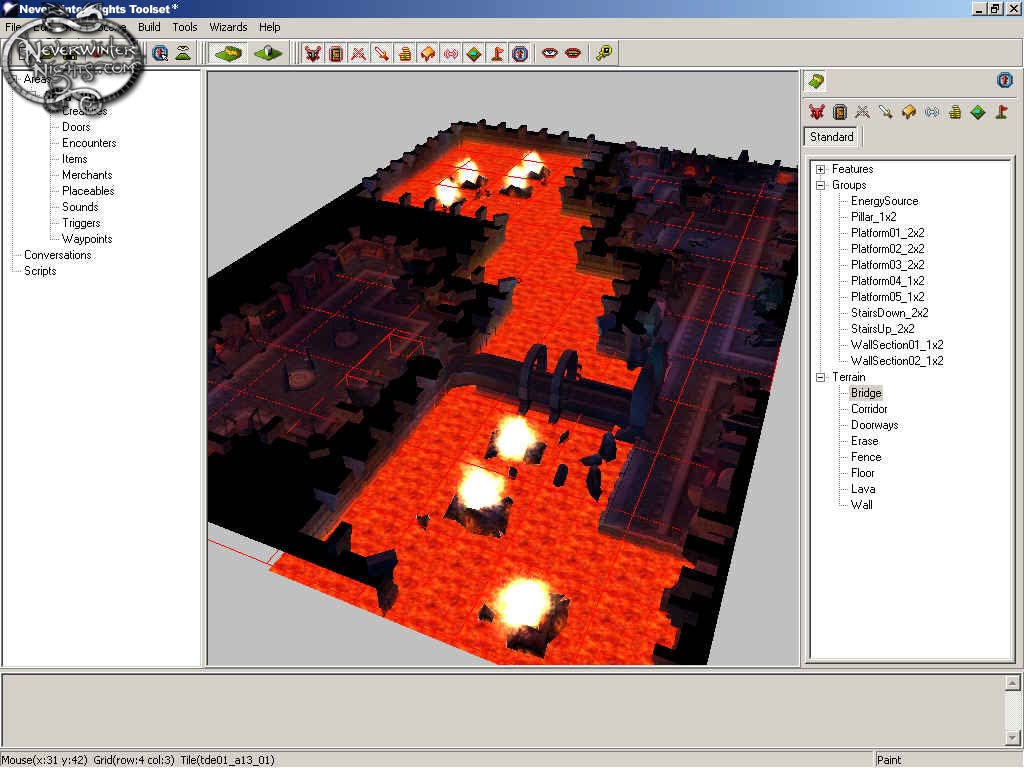Click the green terrain tile icon in main toolbar
This screenshot has width=1024, height=768.
click(x=229, y=53)
